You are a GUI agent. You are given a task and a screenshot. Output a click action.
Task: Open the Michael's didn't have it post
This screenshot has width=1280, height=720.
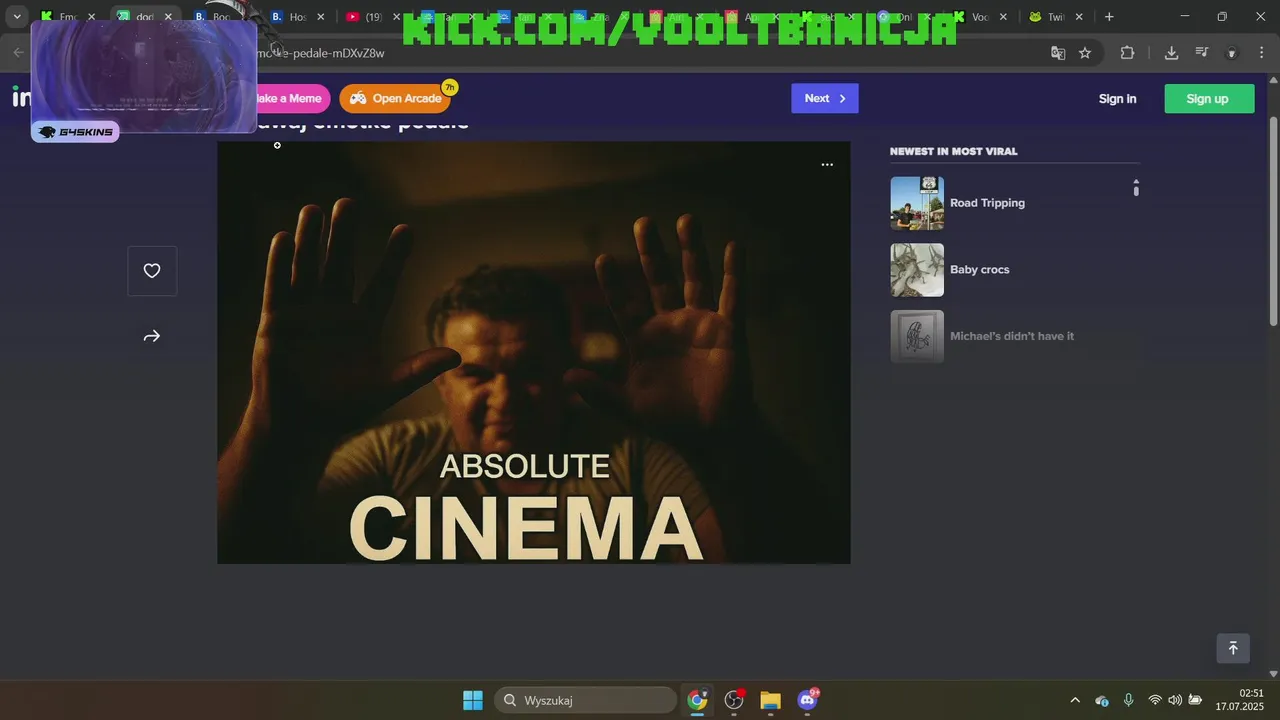coord(1012,337)
